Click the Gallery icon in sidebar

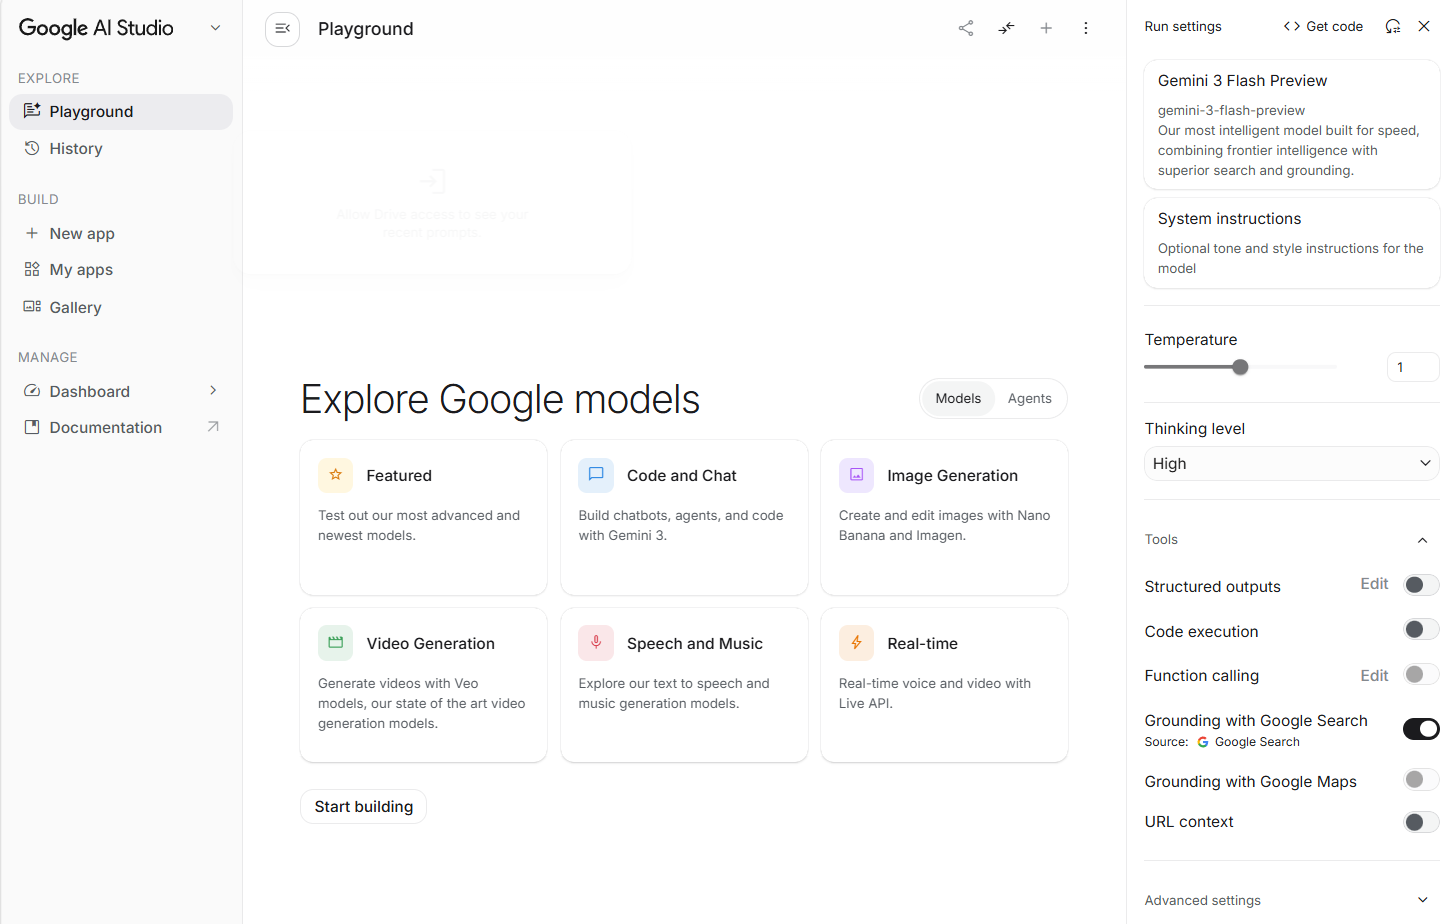32,307
